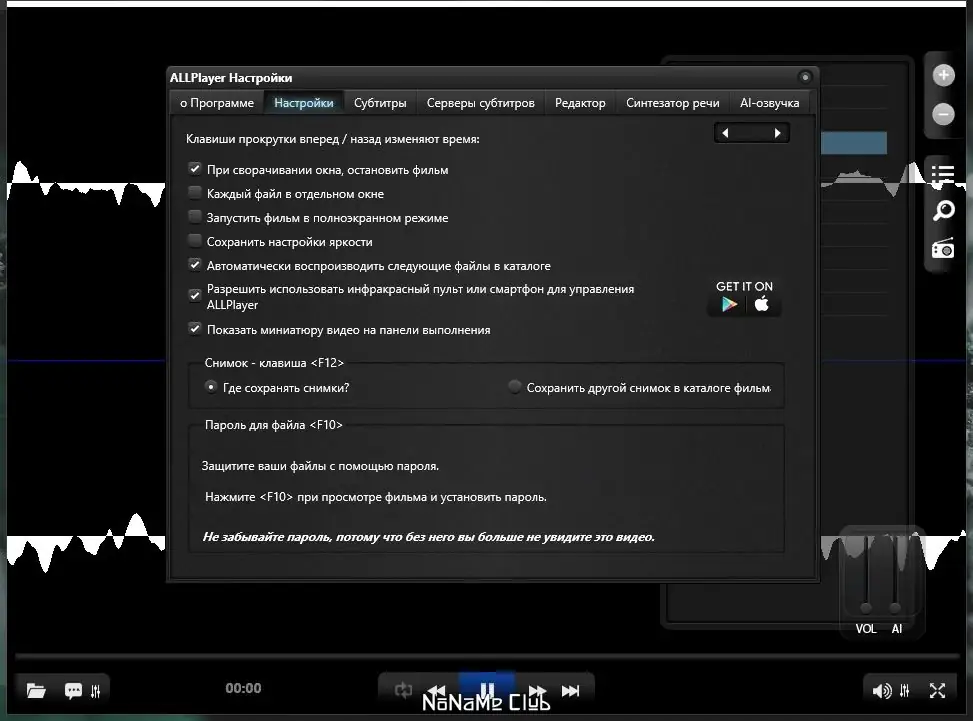Click the playback seek progress bar
The height and width of the screenshot is (721, 973).
point(487,655)
